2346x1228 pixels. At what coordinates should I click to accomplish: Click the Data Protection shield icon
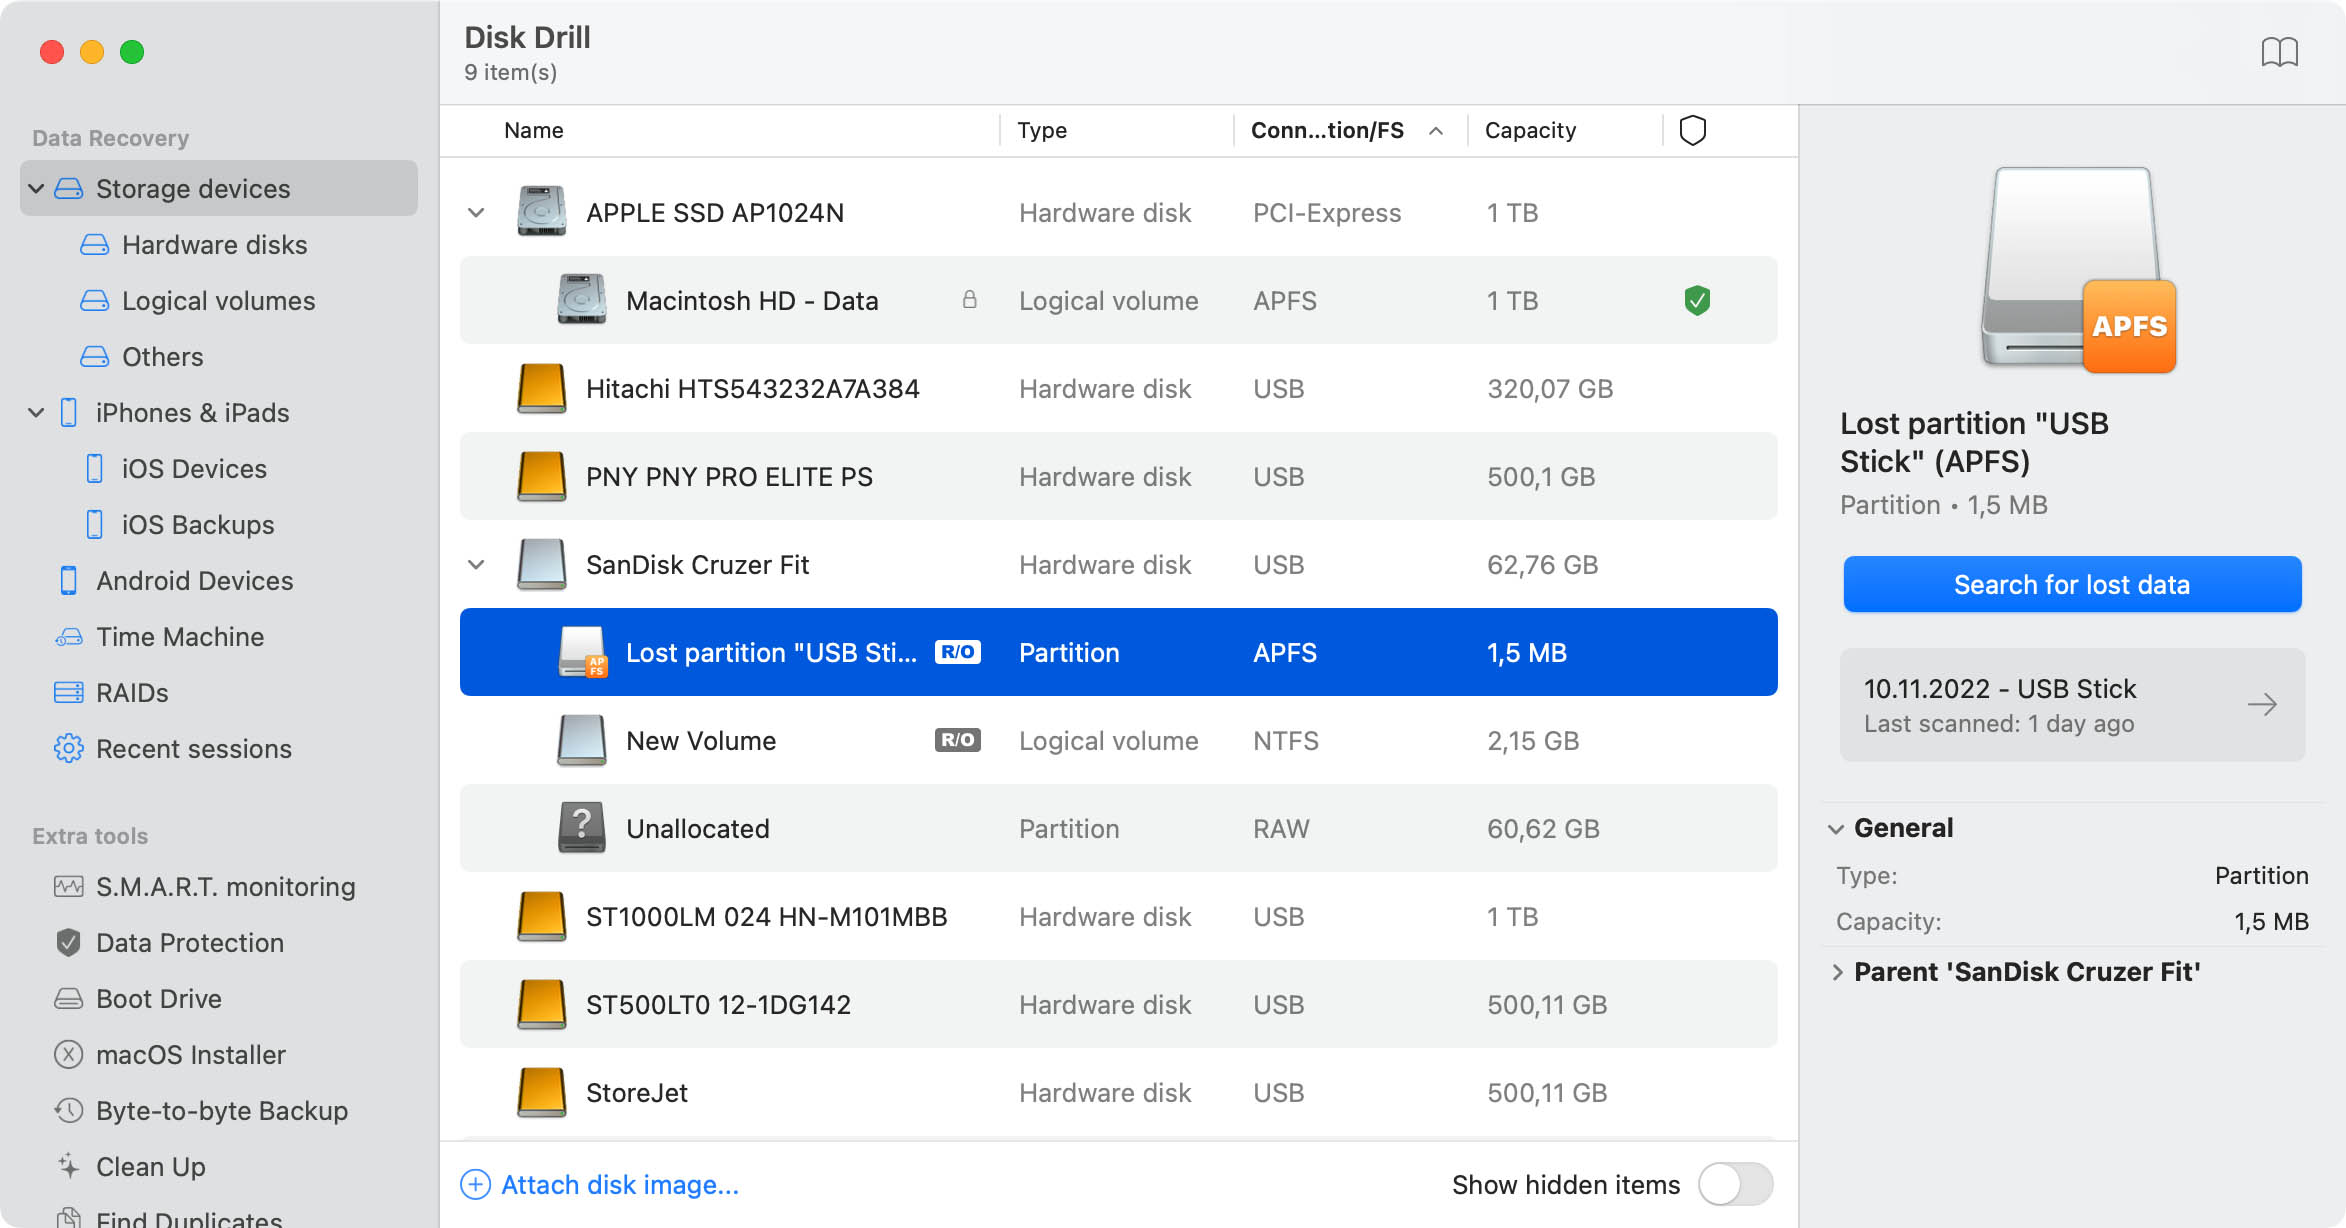[68, 943]
